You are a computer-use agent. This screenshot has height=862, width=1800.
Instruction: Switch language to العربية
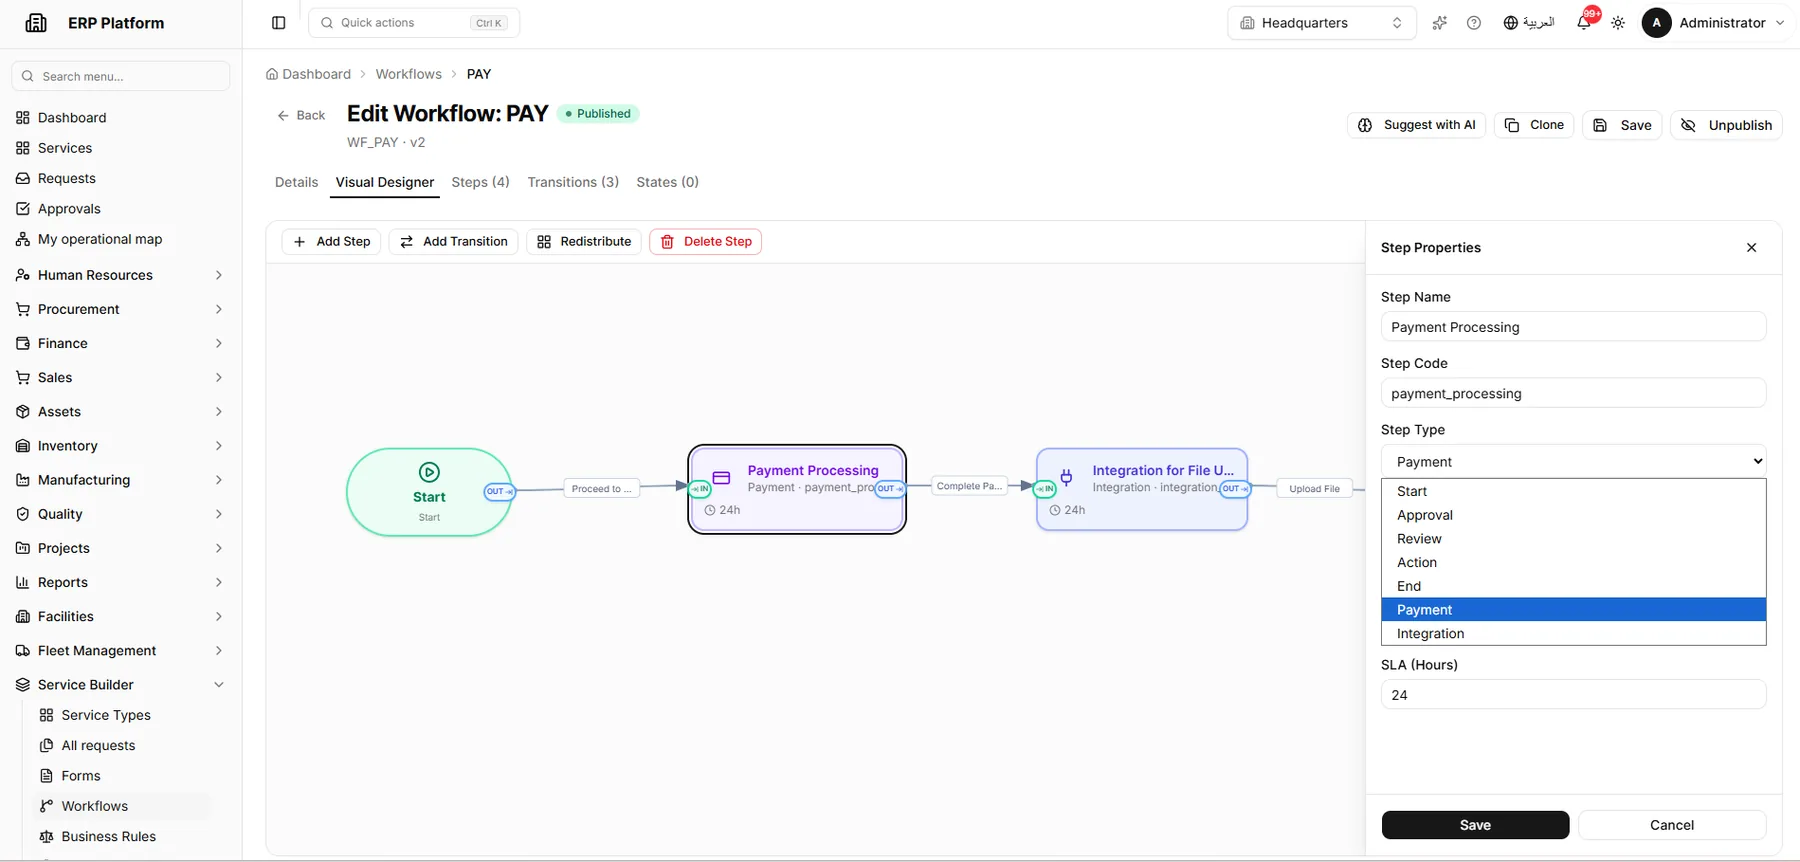(x=1529, y=23)
